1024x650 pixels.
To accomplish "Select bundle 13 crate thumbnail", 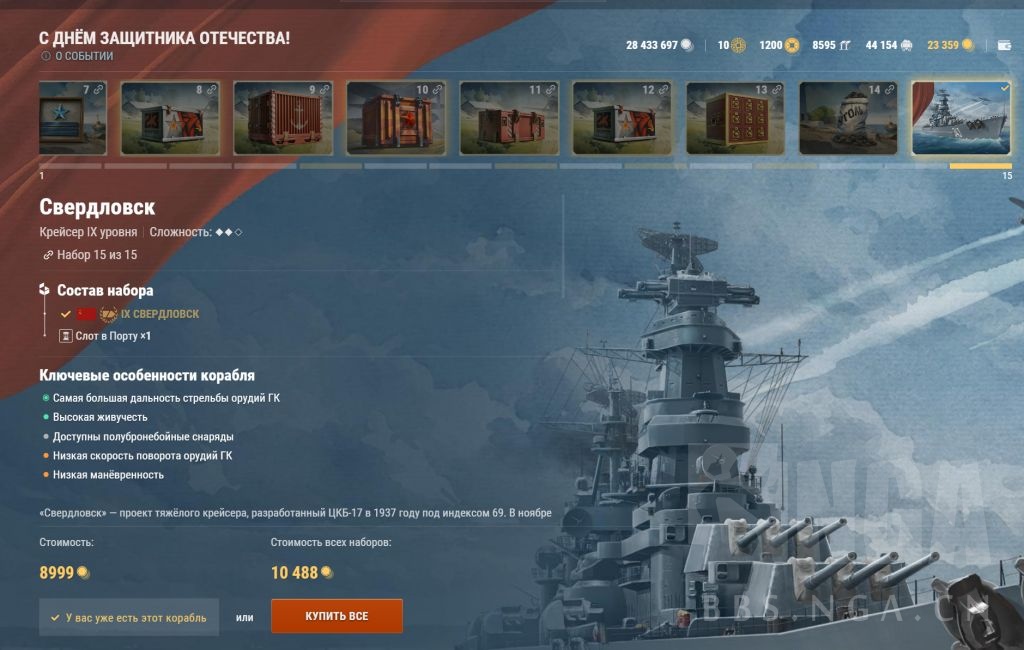I will pos(735,118).
